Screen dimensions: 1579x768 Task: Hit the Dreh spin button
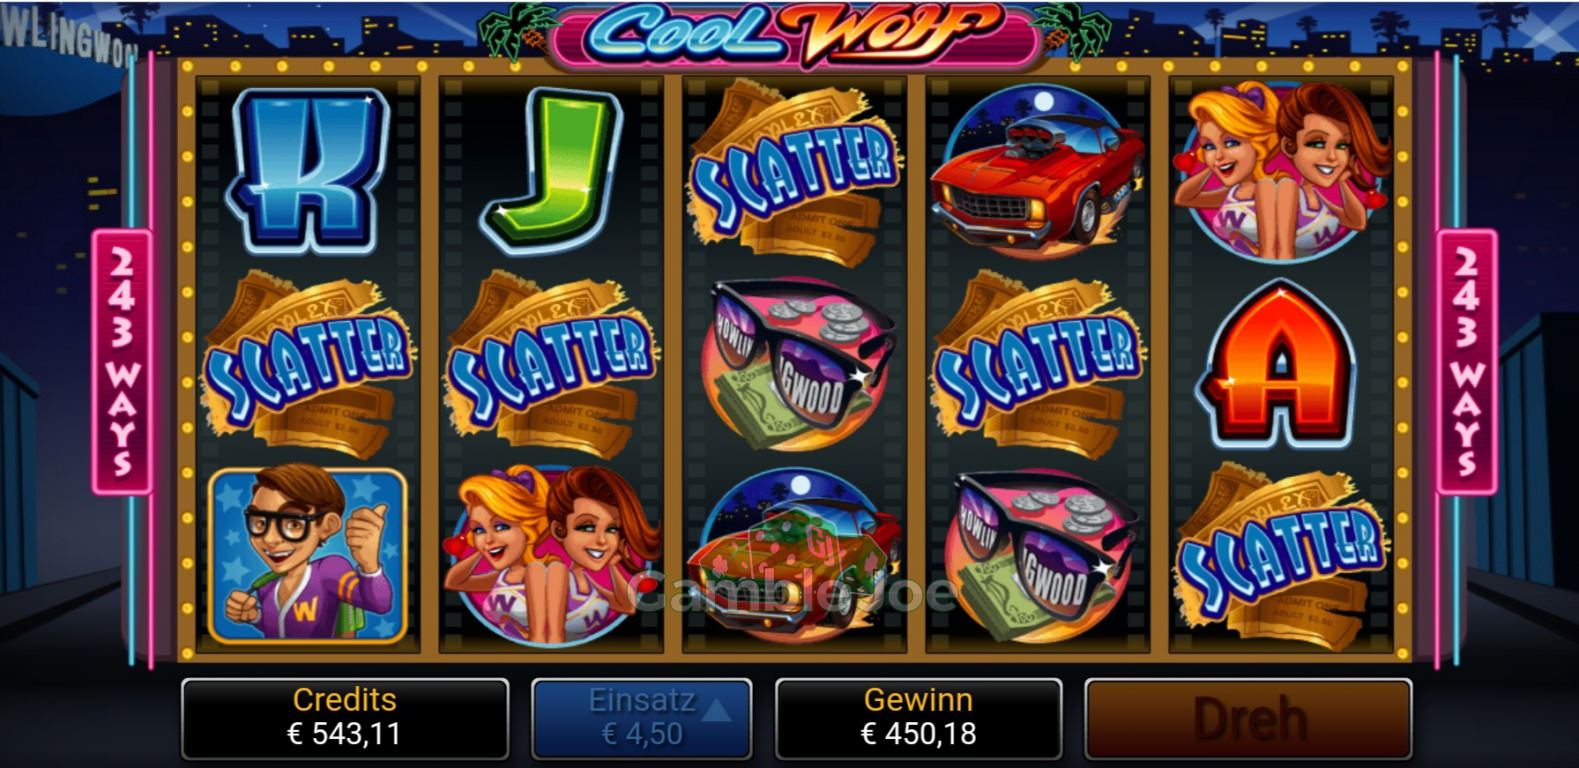[1248, 718]
